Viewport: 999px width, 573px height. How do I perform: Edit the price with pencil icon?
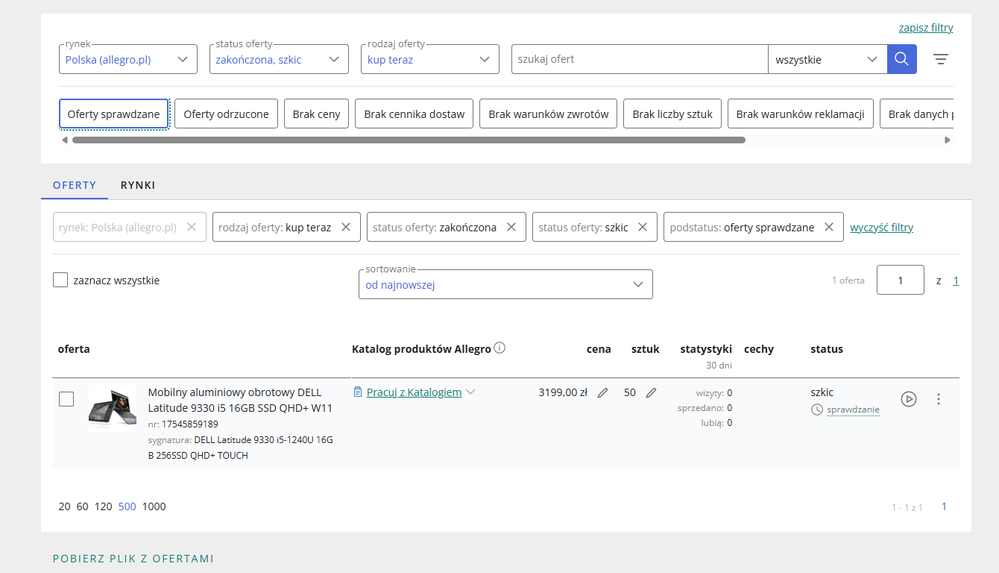[x=602, y=393]
